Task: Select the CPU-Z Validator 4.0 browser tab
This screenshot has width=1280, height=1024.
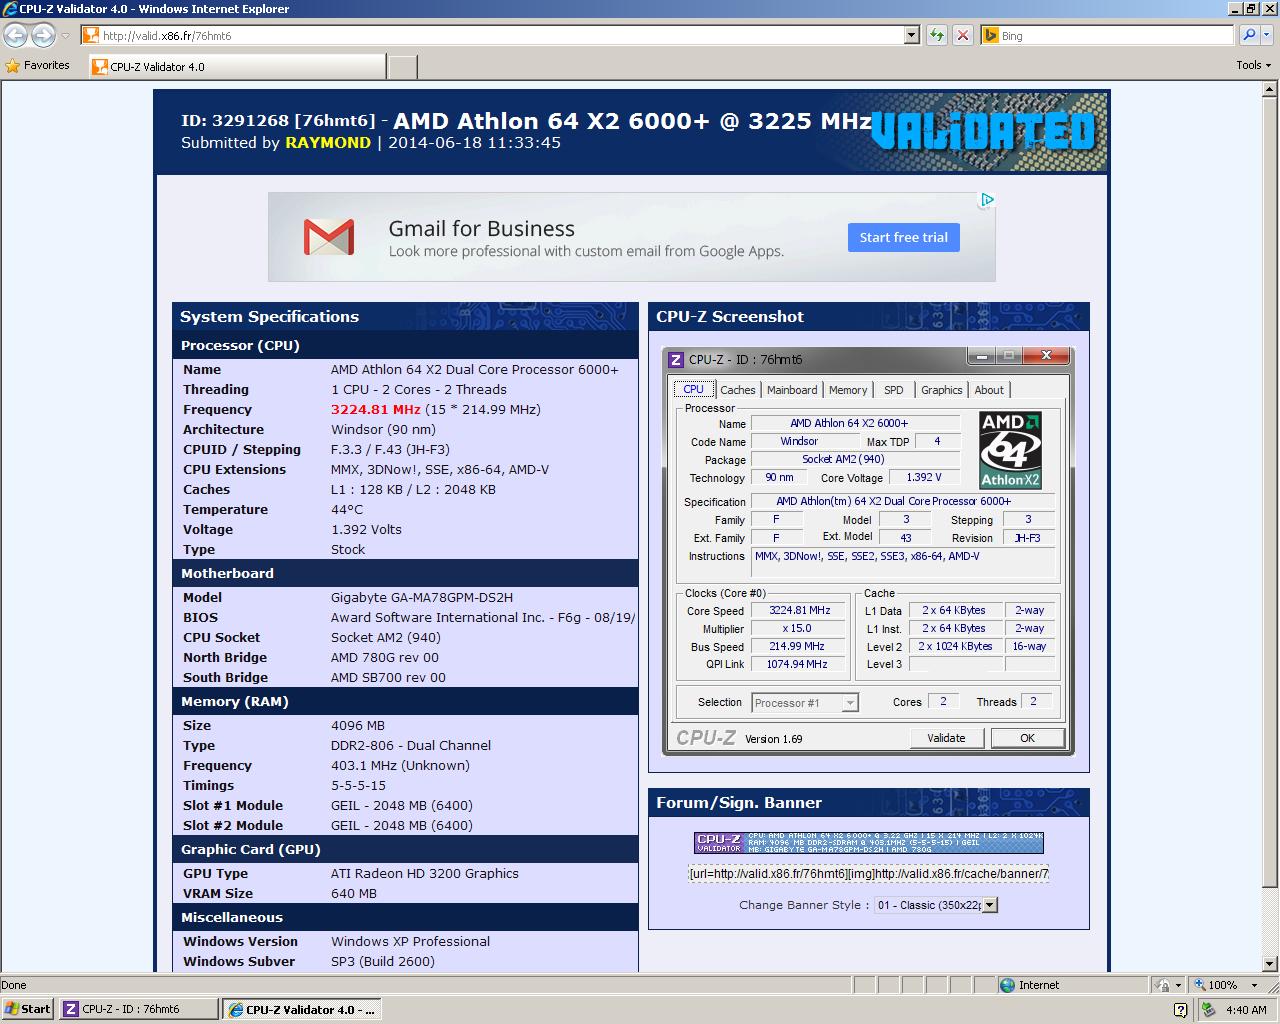Action: tap(237, 67)
